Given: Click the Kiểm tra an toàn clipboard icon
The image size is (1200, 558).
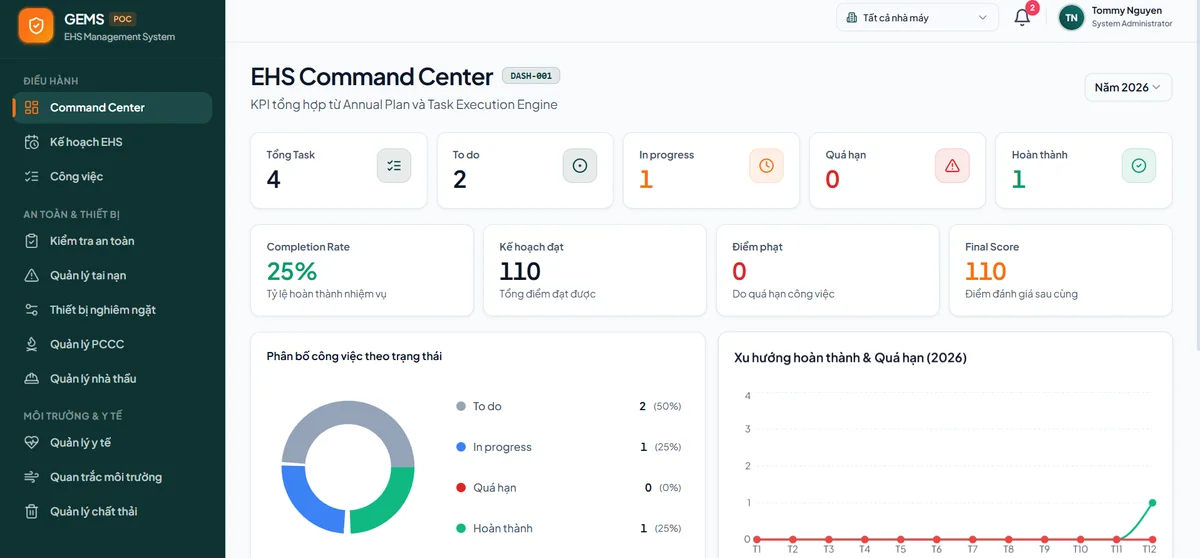Looking at the screenshot, I should coord(32,241).
